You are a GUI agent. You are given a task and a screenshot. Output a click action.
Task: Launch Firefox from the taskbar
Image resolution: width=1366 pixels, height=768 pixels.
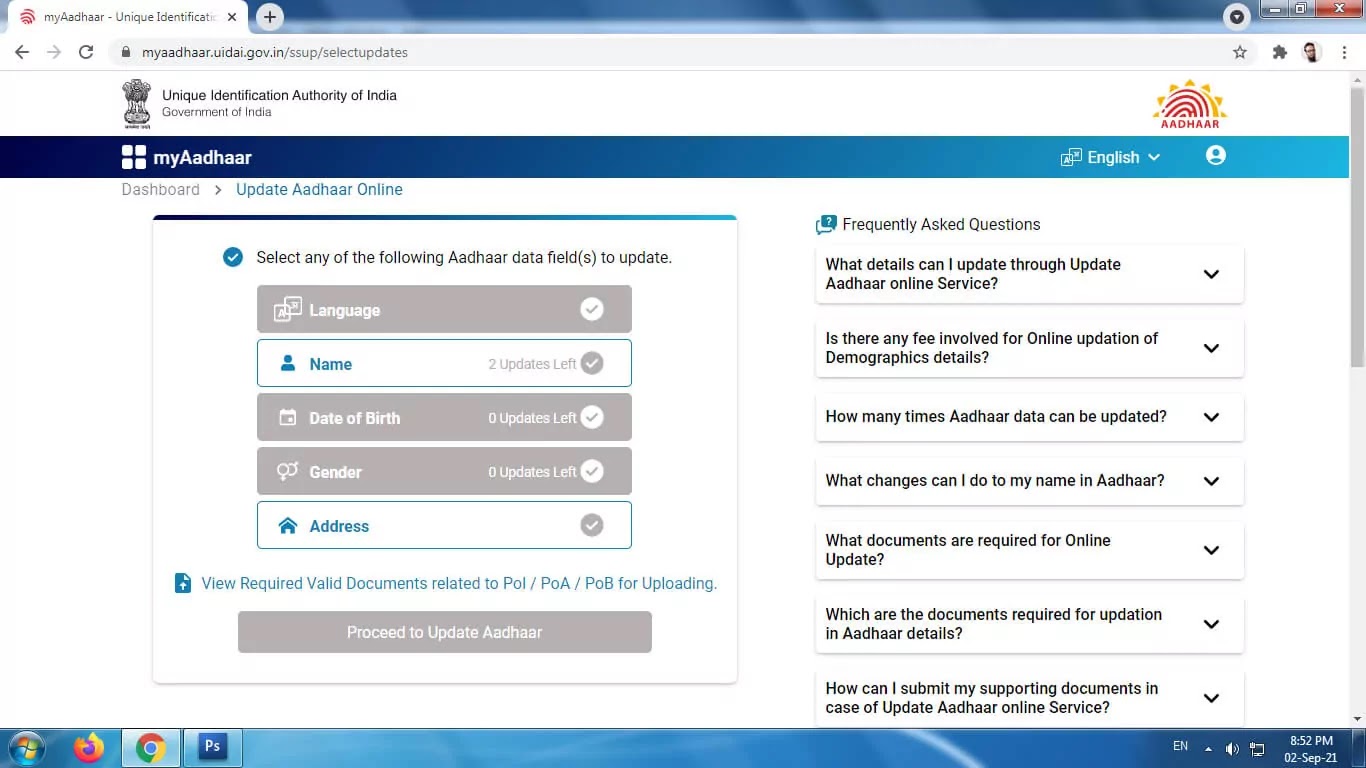(x=89, y=748)
